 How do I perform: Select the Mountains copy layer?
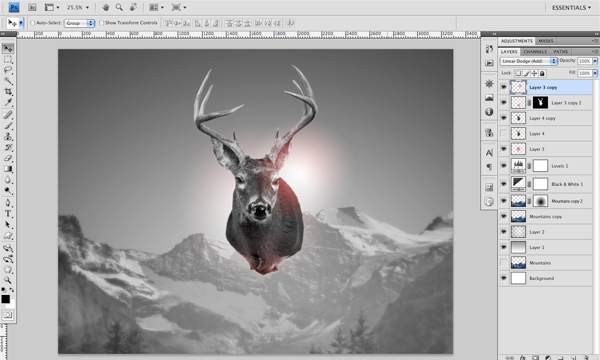tap(546, 217)
